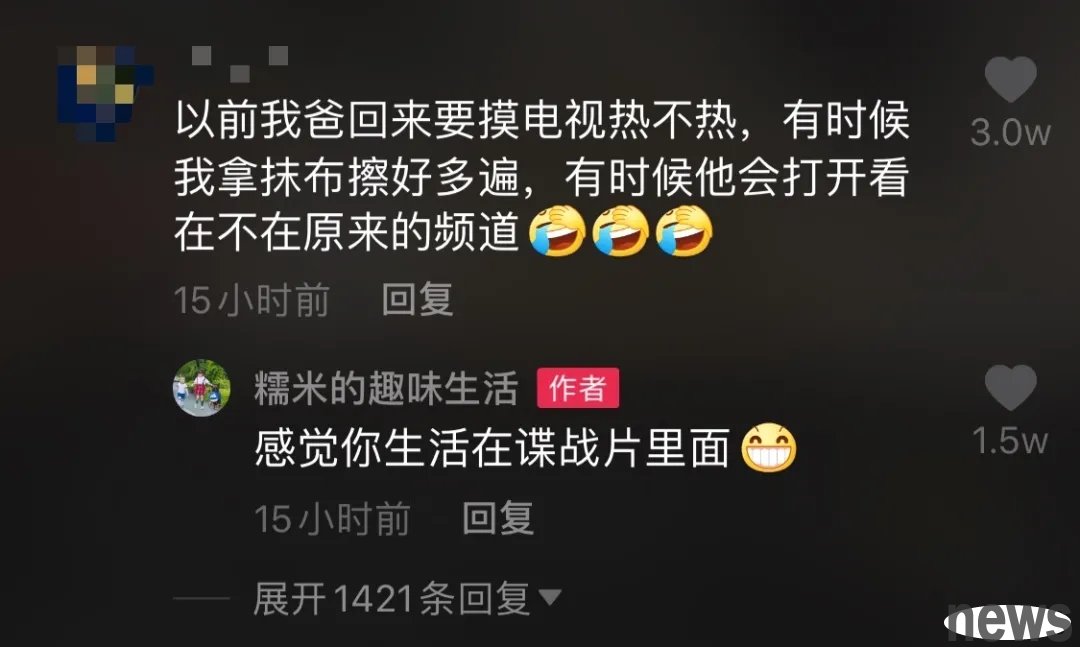Click the top comment's 15小时前 timestamp
The height and width of the screenshot is (647, 1080).
(252, 300)
